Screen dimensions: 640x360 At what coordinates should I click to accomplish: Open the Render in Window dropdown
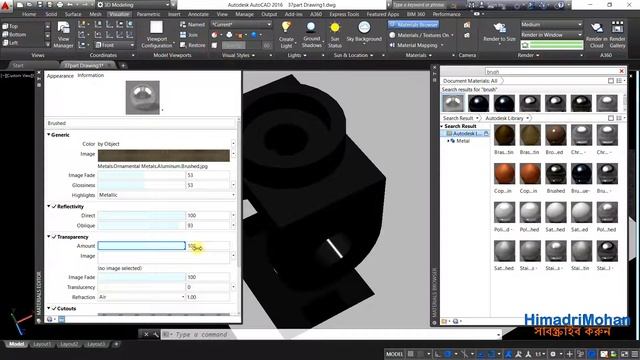(x=551, y=35)
